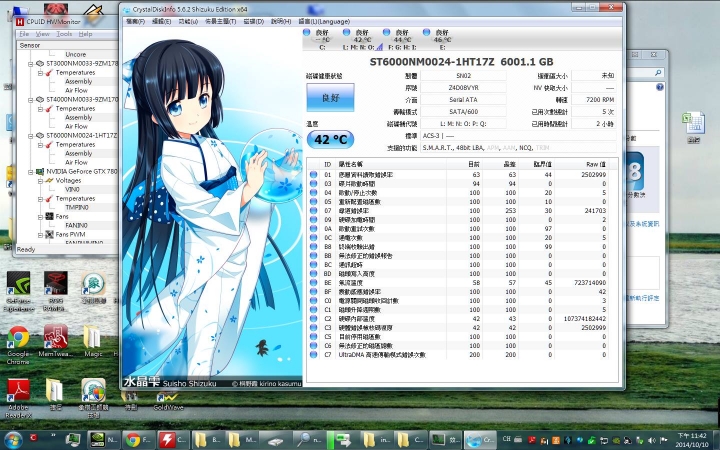Open the MemTweak desktop shortcut

[56, 341]
